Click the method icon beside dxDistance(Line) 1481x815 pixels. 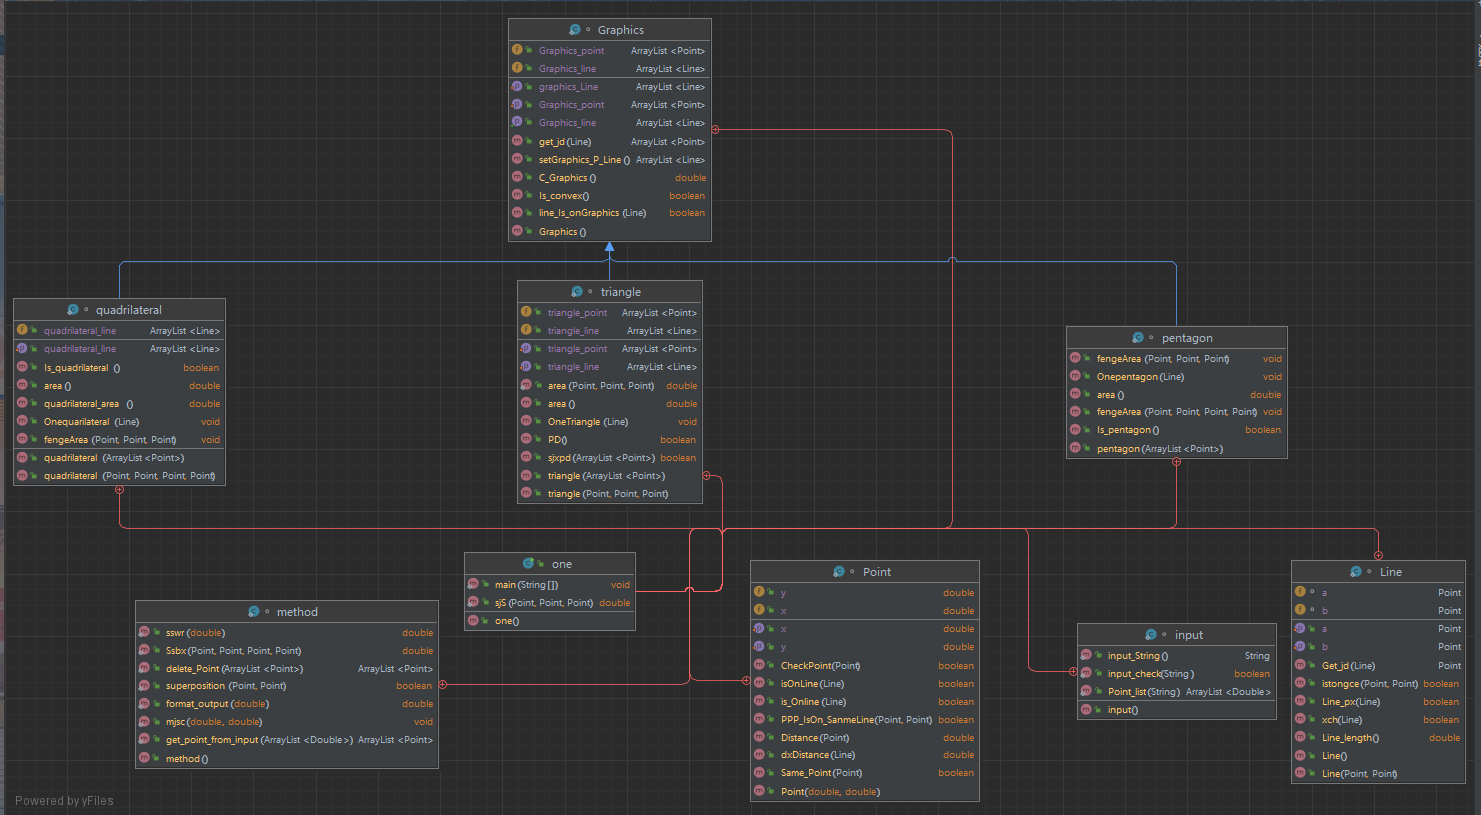[759, 754]
